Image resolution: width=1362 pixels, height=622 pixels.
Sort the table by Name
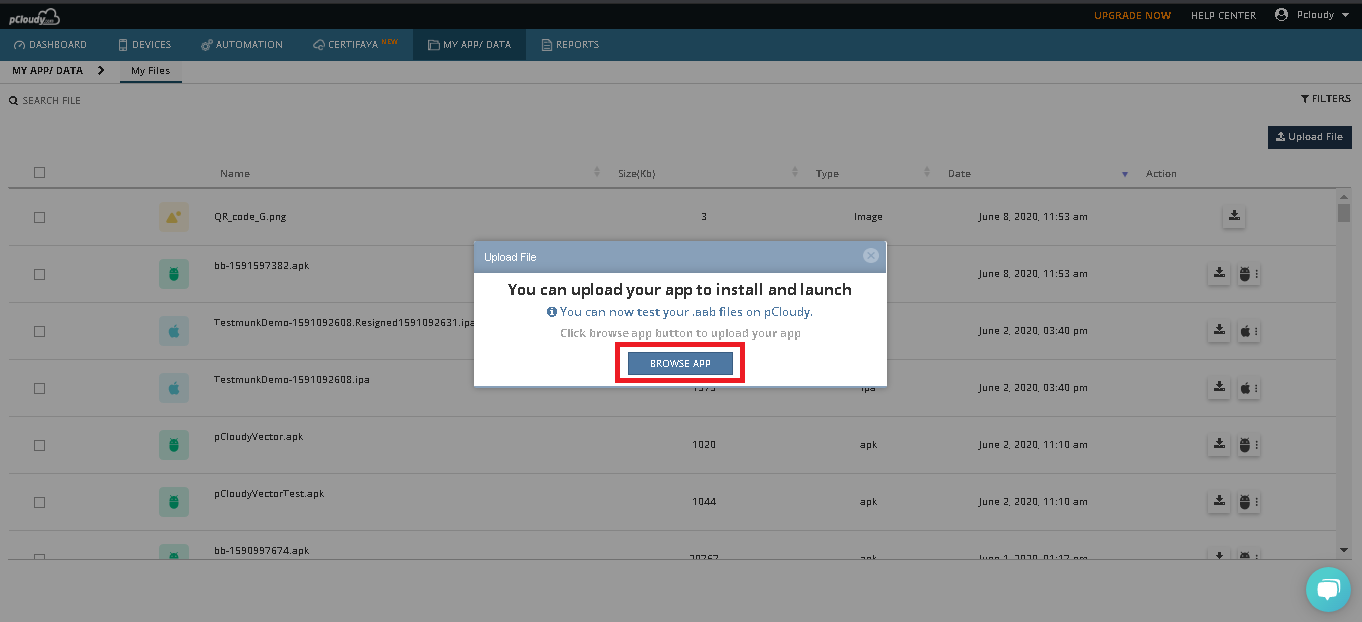pos(597,173)
